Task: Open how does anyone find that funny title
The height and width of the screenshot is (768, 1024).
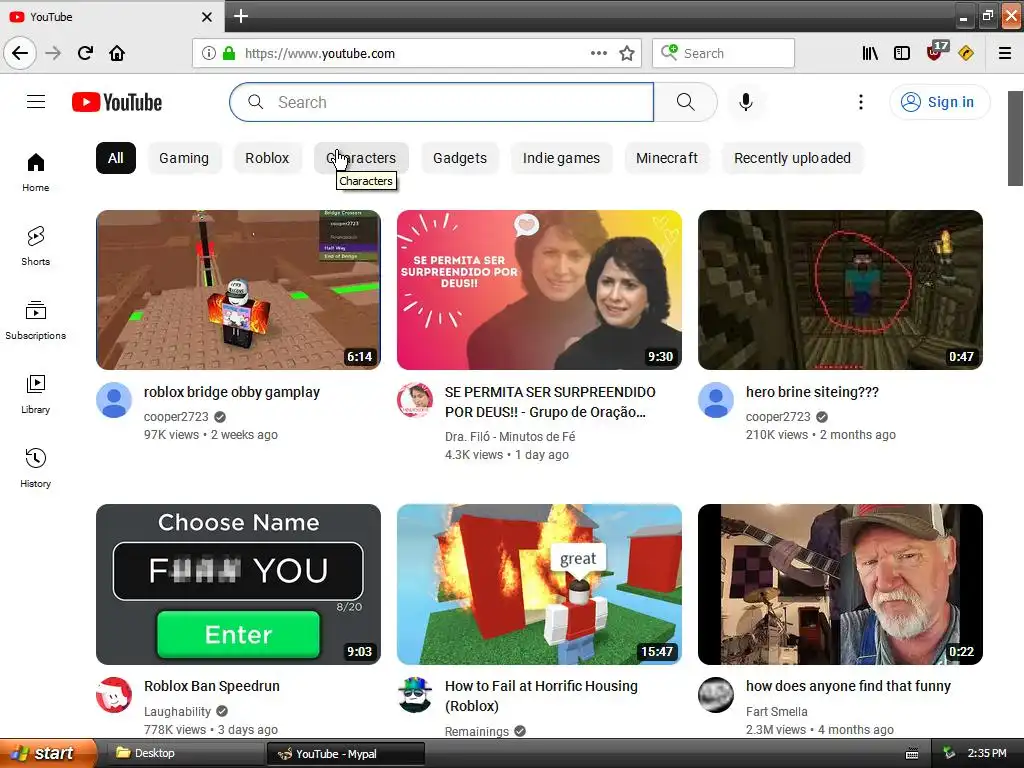Action: pos(848,686)
